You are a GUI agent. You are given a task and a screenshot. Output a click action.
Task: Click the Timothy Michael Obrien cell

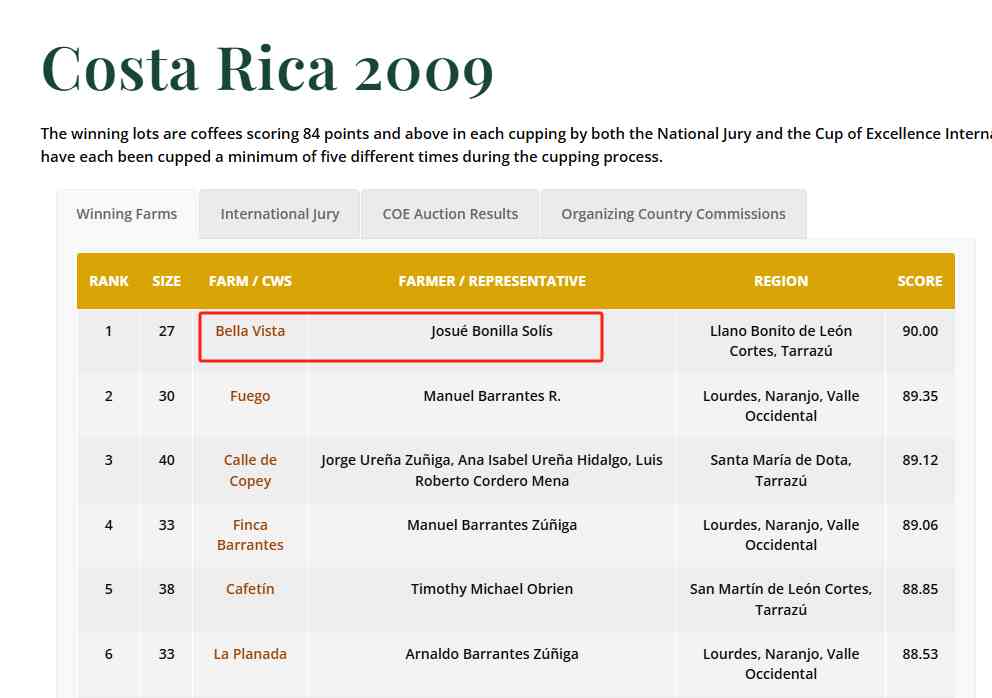(x=492, y=589)
